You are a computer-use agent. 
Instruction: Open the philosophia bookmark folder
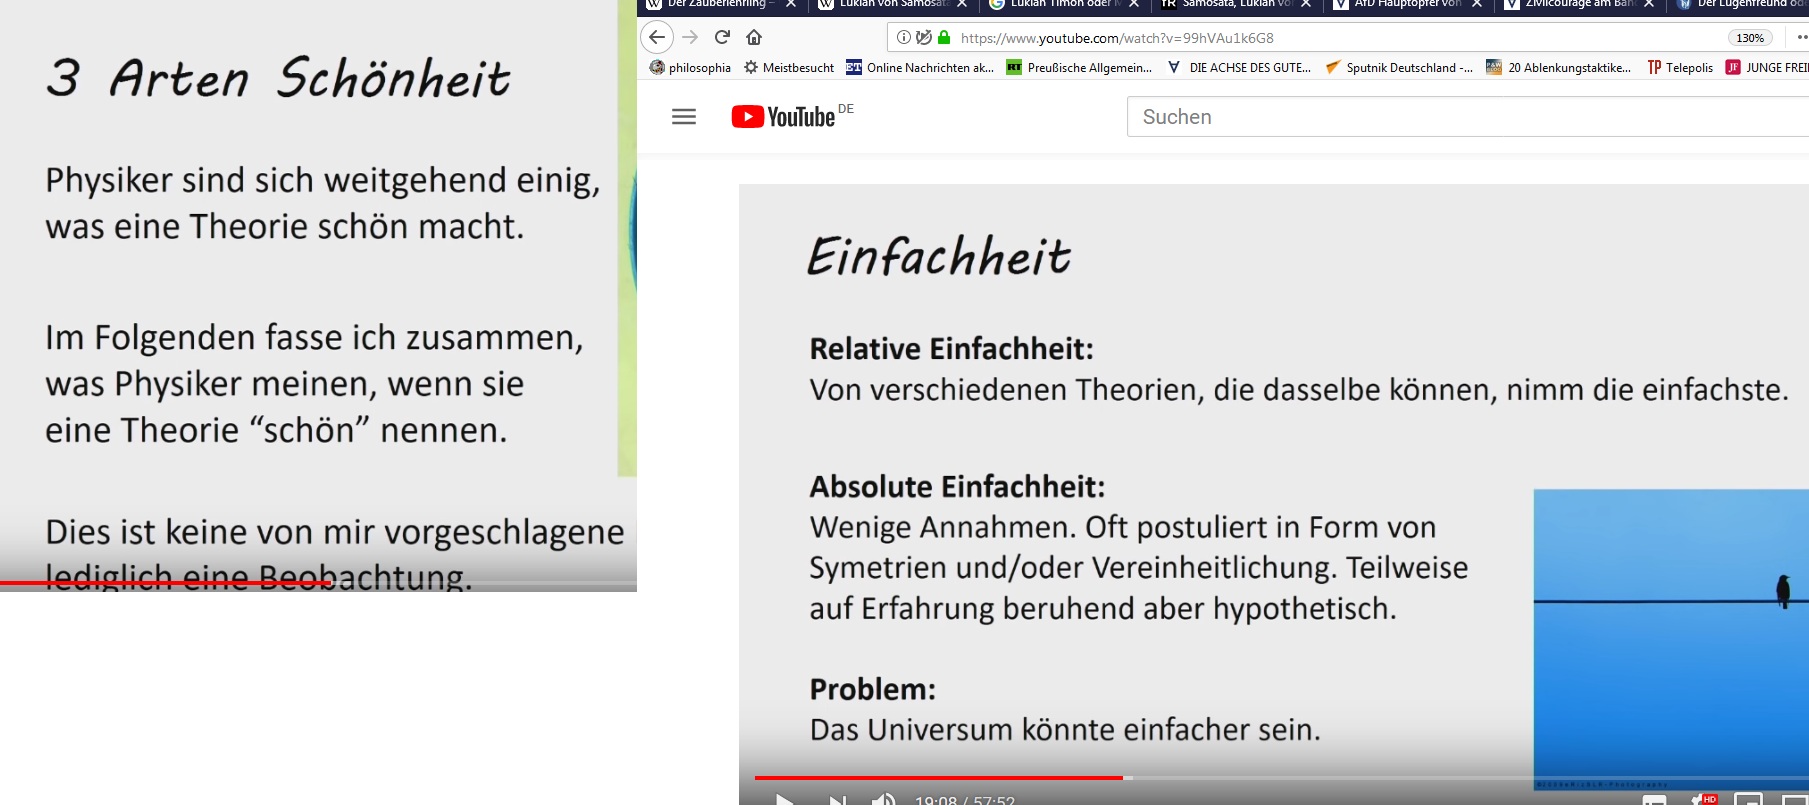pyautogui.click(x=690, y=67)
